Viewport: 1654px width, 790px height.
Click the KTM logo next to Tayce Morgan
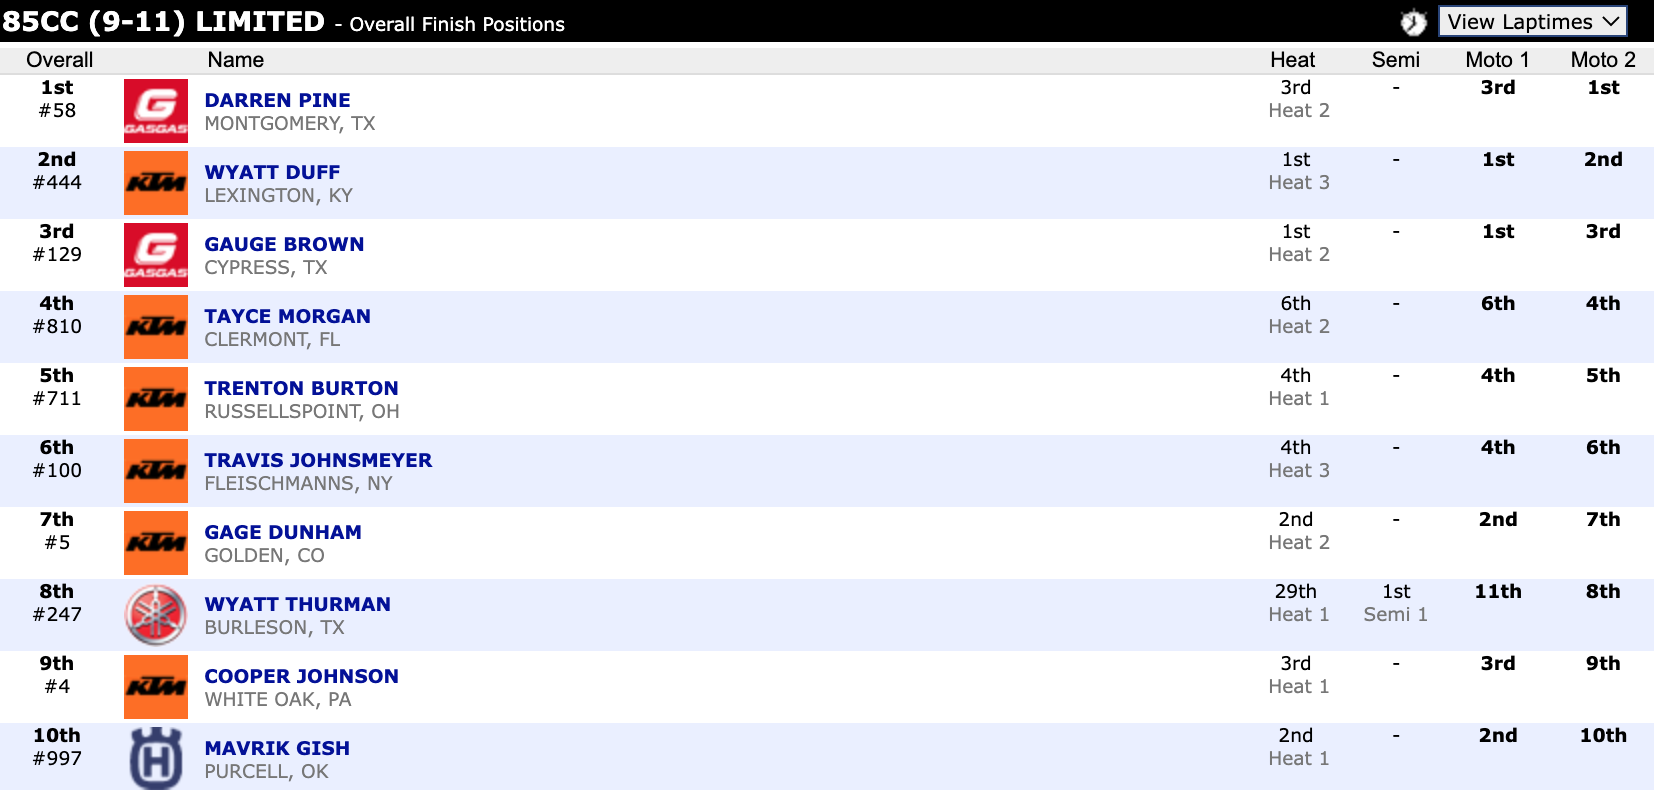coord(155,327)
